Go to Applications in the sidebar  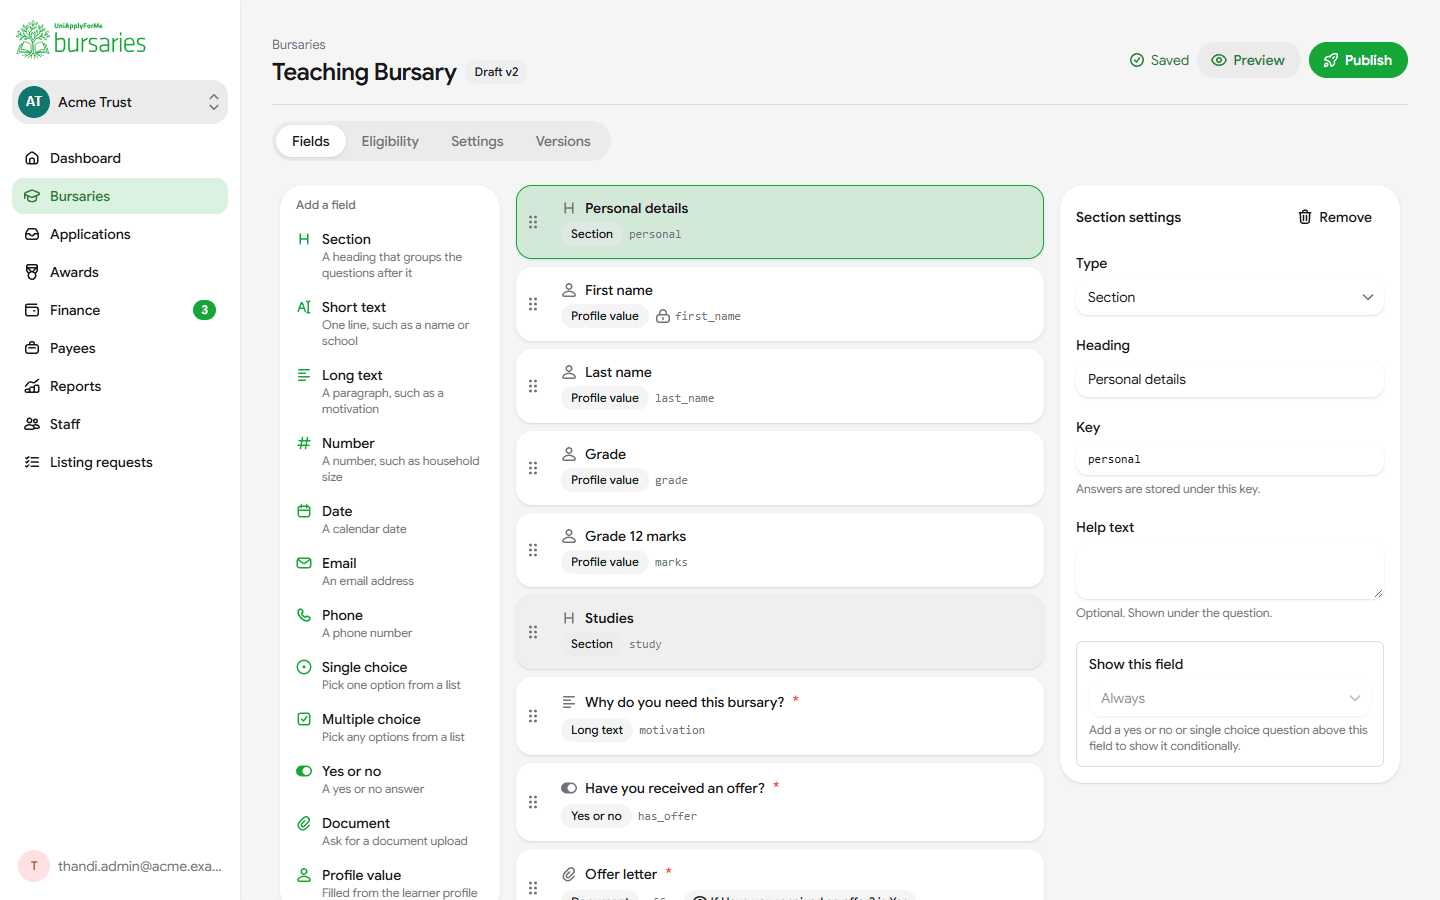(120, 234)
